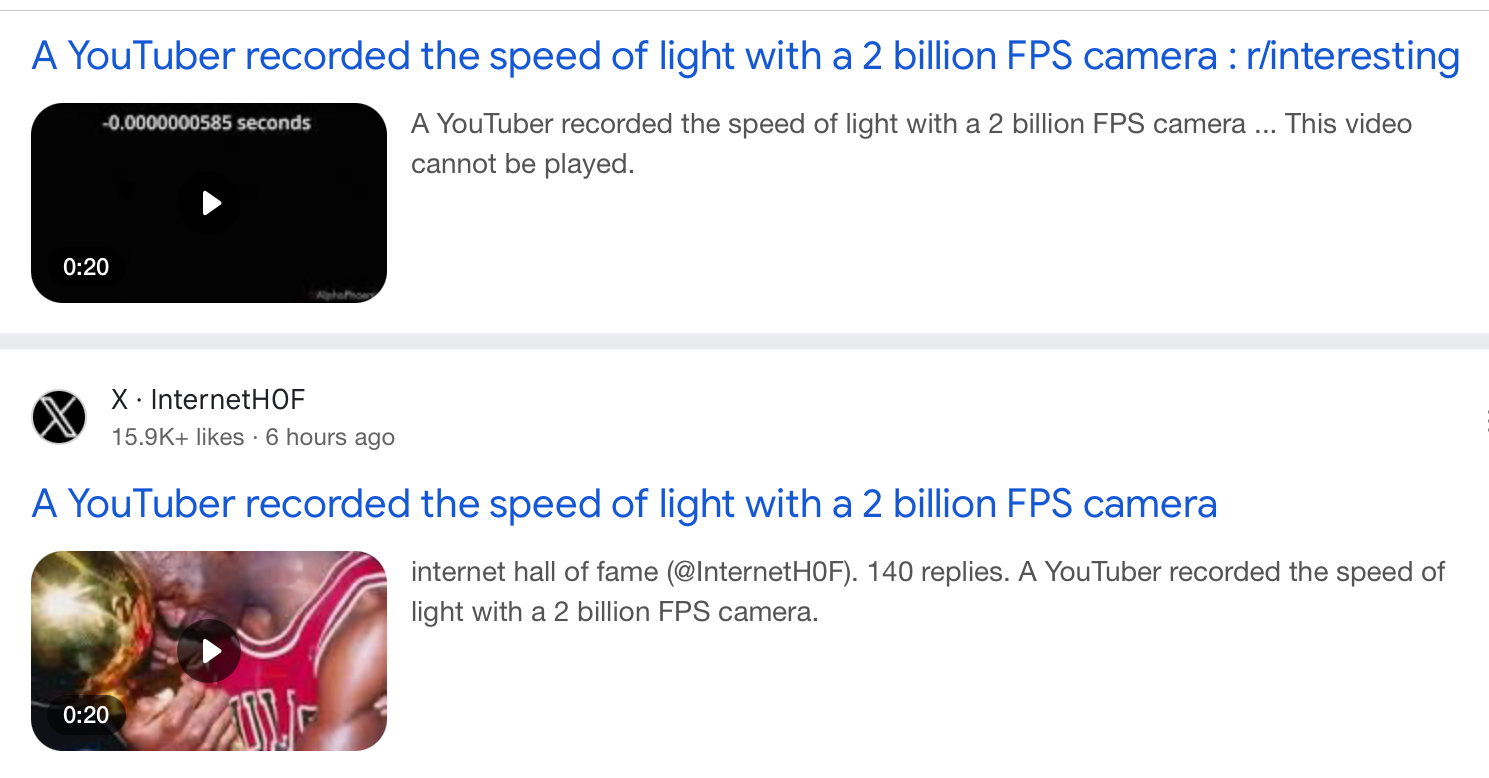Open three-dot options beside the X result
The image size is (1489, 778).
click(x=1486, y=419)
